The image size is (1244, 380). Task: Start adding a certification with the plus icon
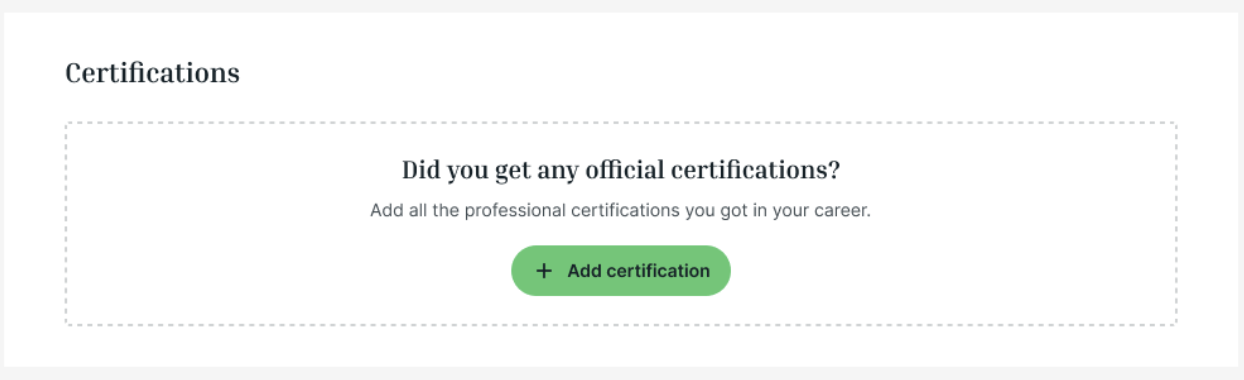click(x=544, y=271)
